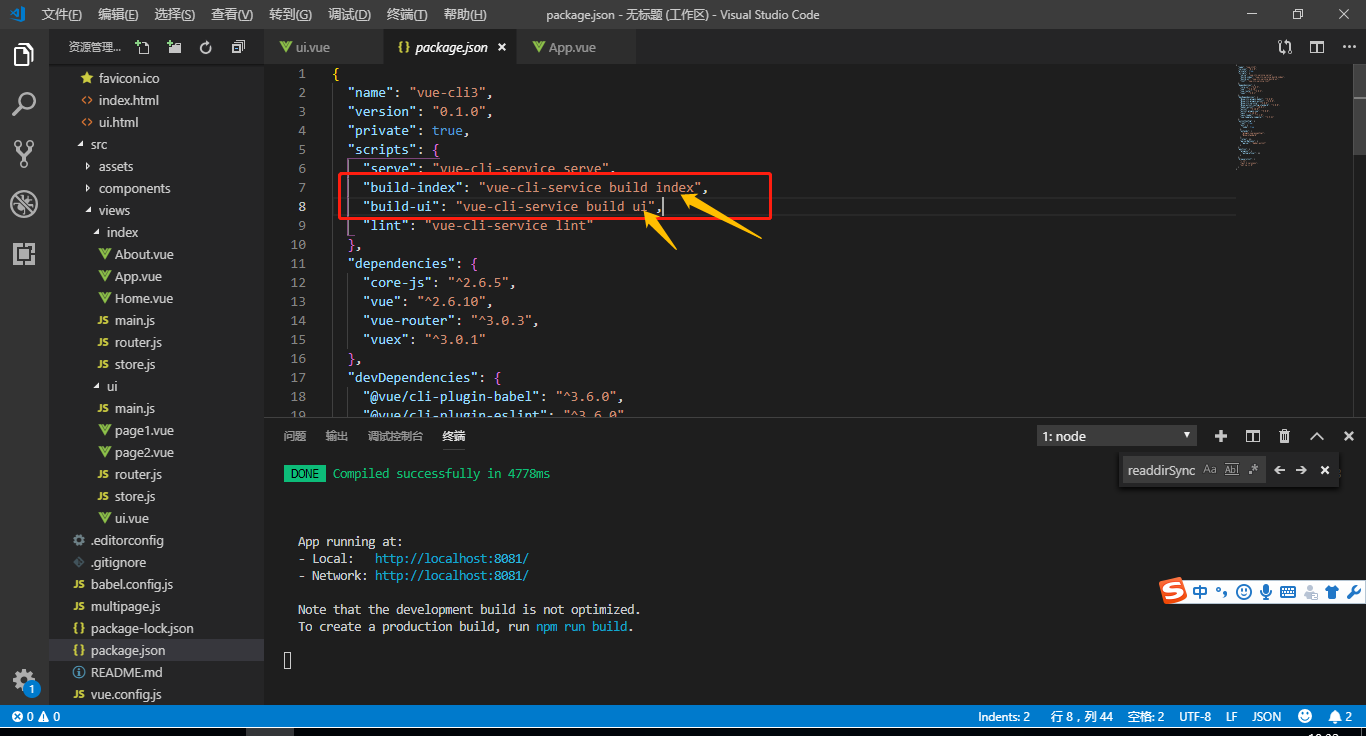Click the errors and warnings status indicator
The width and height of the screenshot is (1366, 736).
click(x=35, y=716)
